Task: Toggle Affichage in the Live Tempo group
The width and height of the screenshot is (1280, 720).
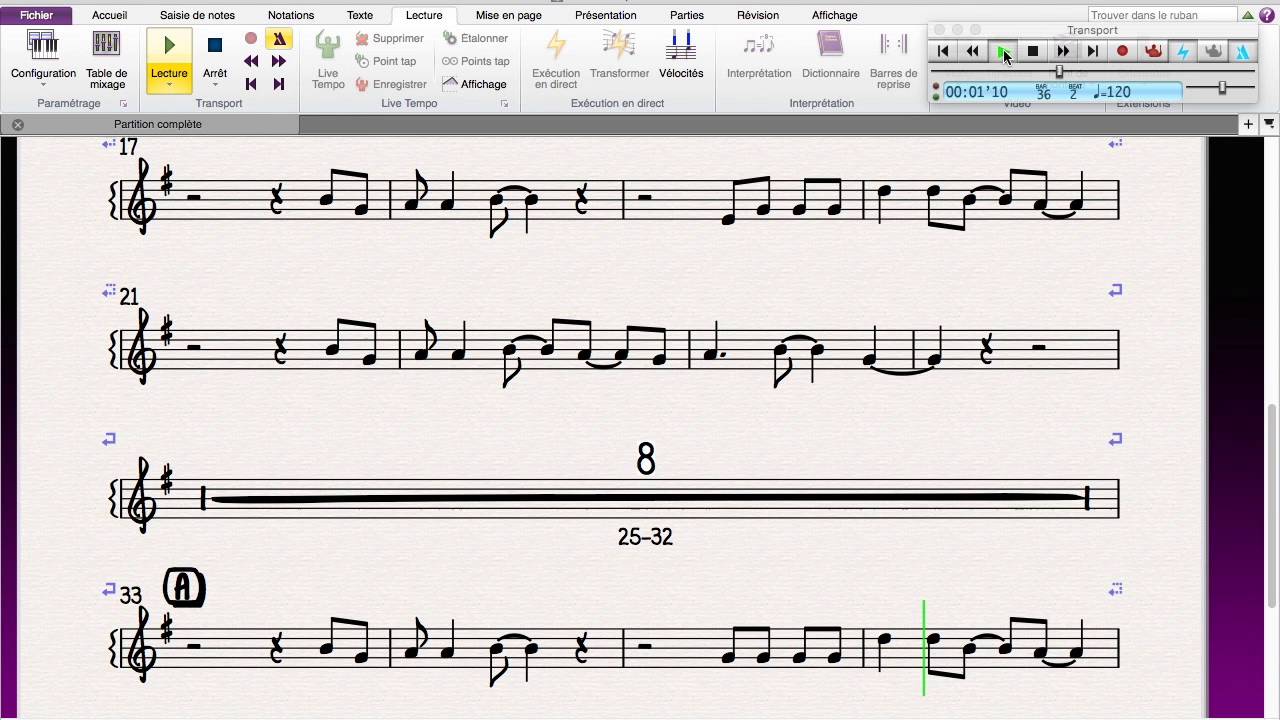Action: tap(474, 84)
